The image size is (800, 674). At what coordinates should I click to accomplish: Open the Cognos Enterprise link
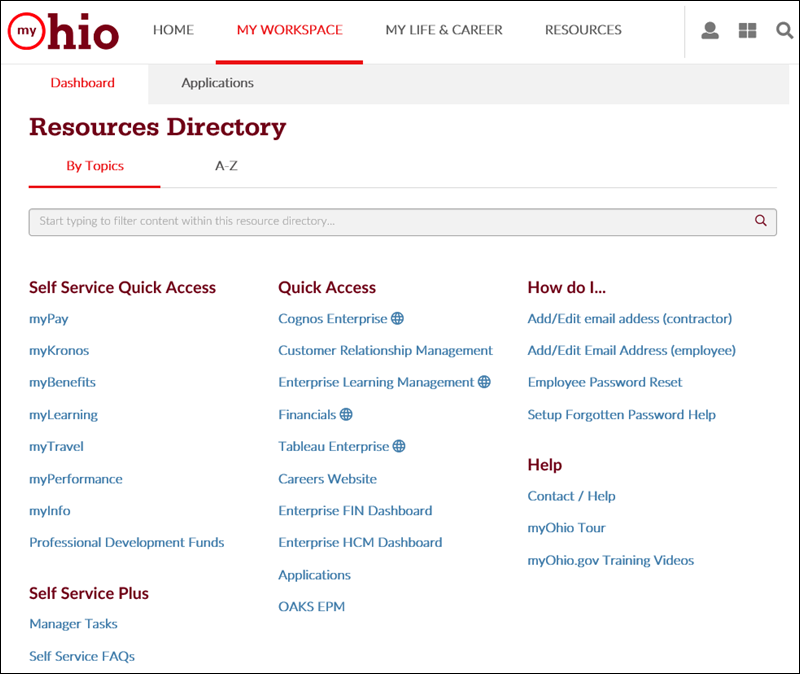pyautogui.click(x=333, y=319)
